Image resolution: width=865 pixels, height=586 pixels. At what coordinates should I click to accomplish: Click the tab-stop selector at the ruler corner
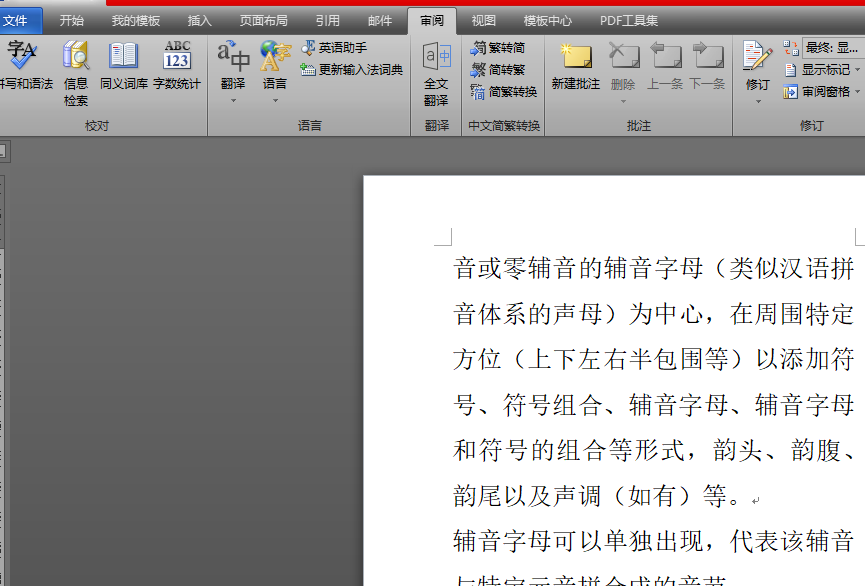pyautogui.click(x=2, y=151)
